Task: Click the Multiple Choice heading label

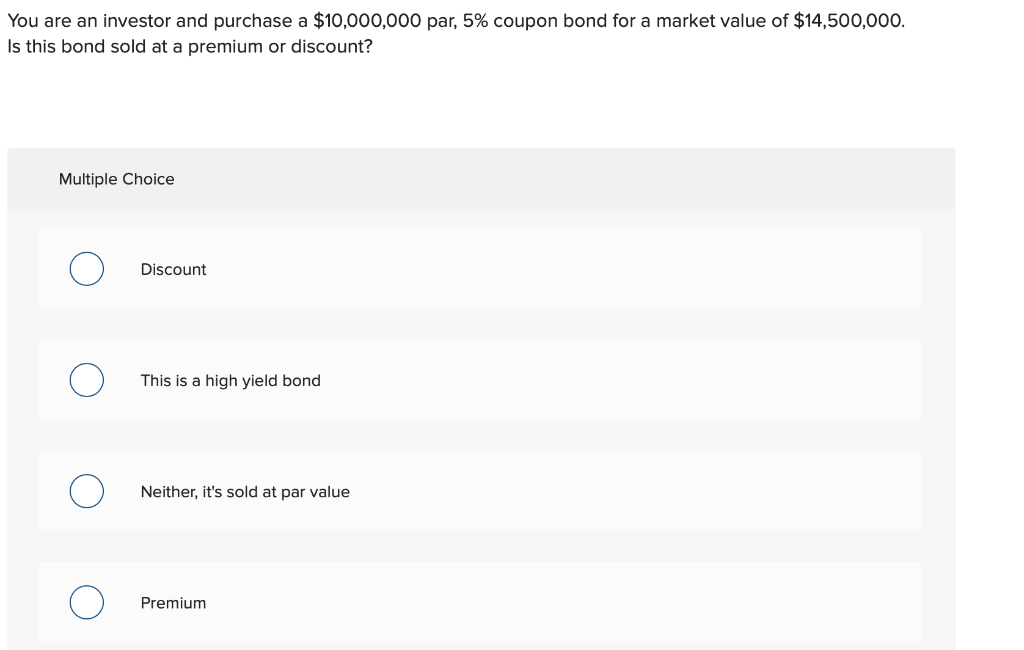Action: [116, 179]
